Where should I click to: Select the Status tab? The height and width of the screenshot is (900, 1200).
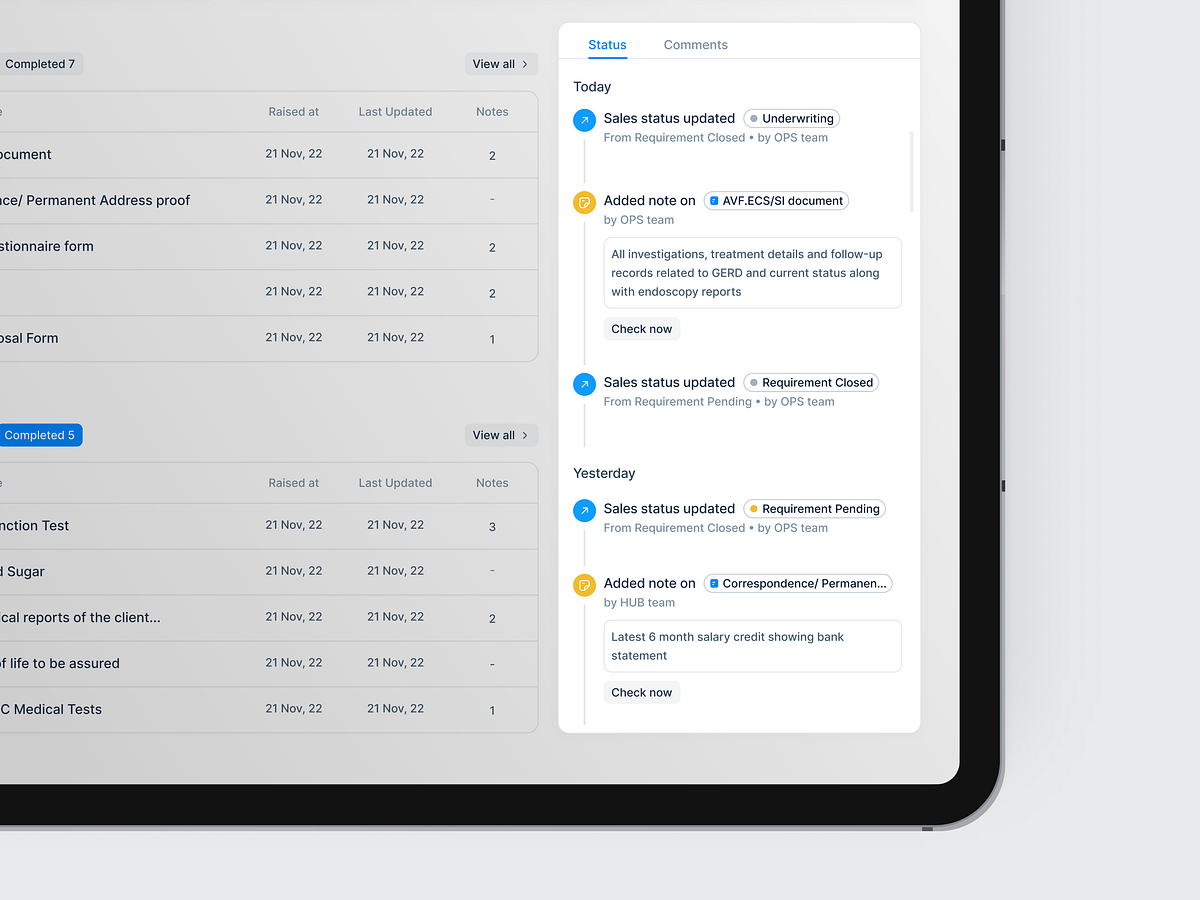[x=607, y=44]
